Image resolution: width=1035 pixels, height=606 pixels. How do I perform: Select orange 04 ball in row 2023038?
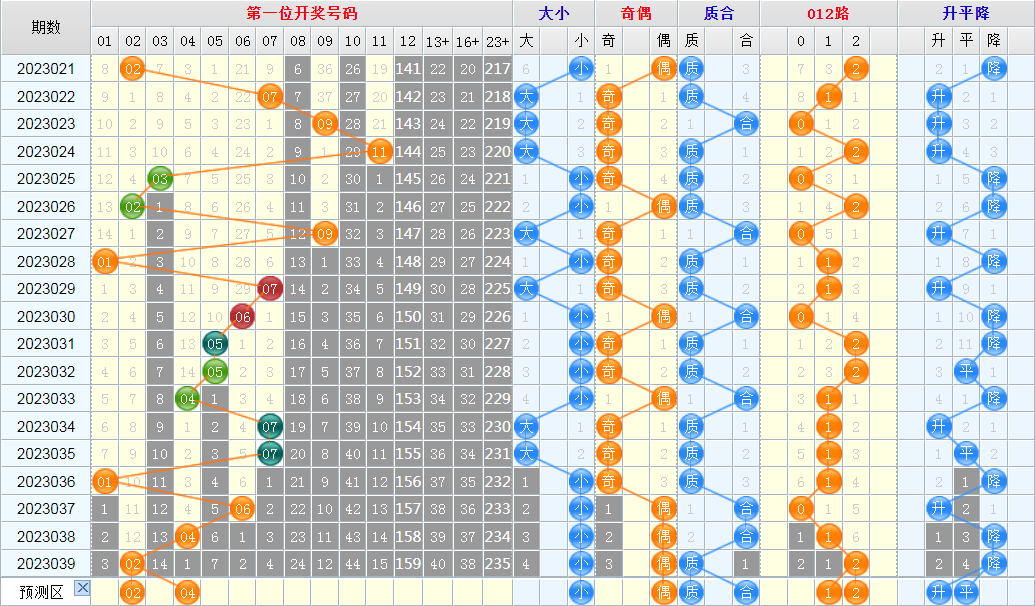(x=187, y=537)
